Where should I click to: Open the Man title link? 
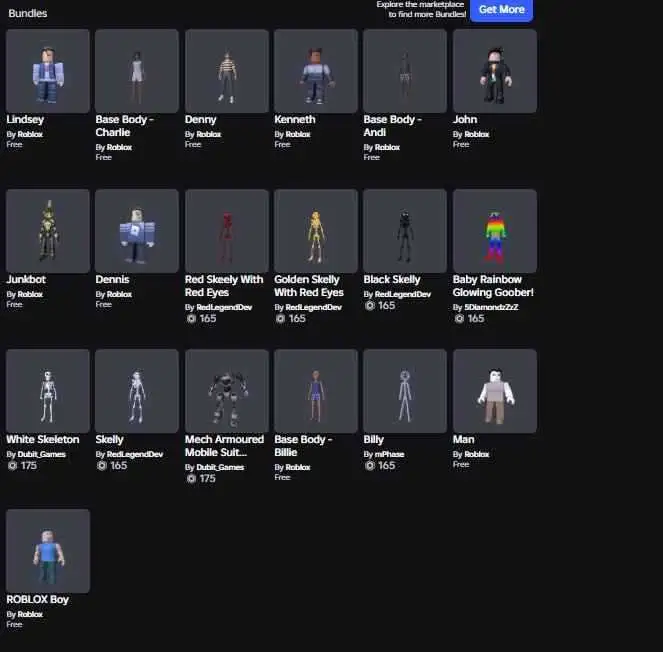[463, 439]
